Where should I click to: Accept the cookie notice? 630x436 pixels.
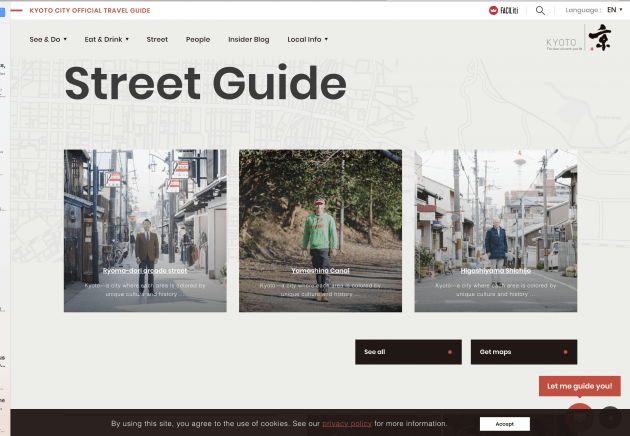pos(505,424)
